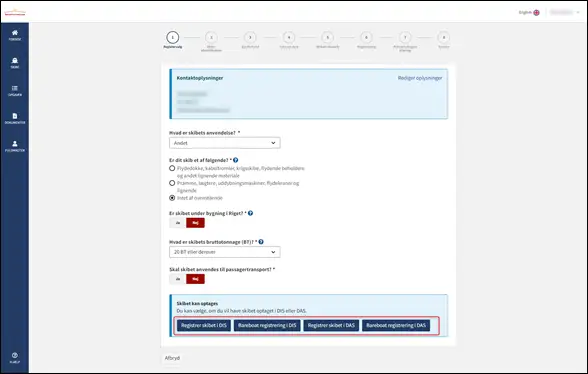Image resolution: width=588 pixels, height=374 pixels.
Task: Click 'Bareboat registrering i DAS' button
Action: (396, 325)
